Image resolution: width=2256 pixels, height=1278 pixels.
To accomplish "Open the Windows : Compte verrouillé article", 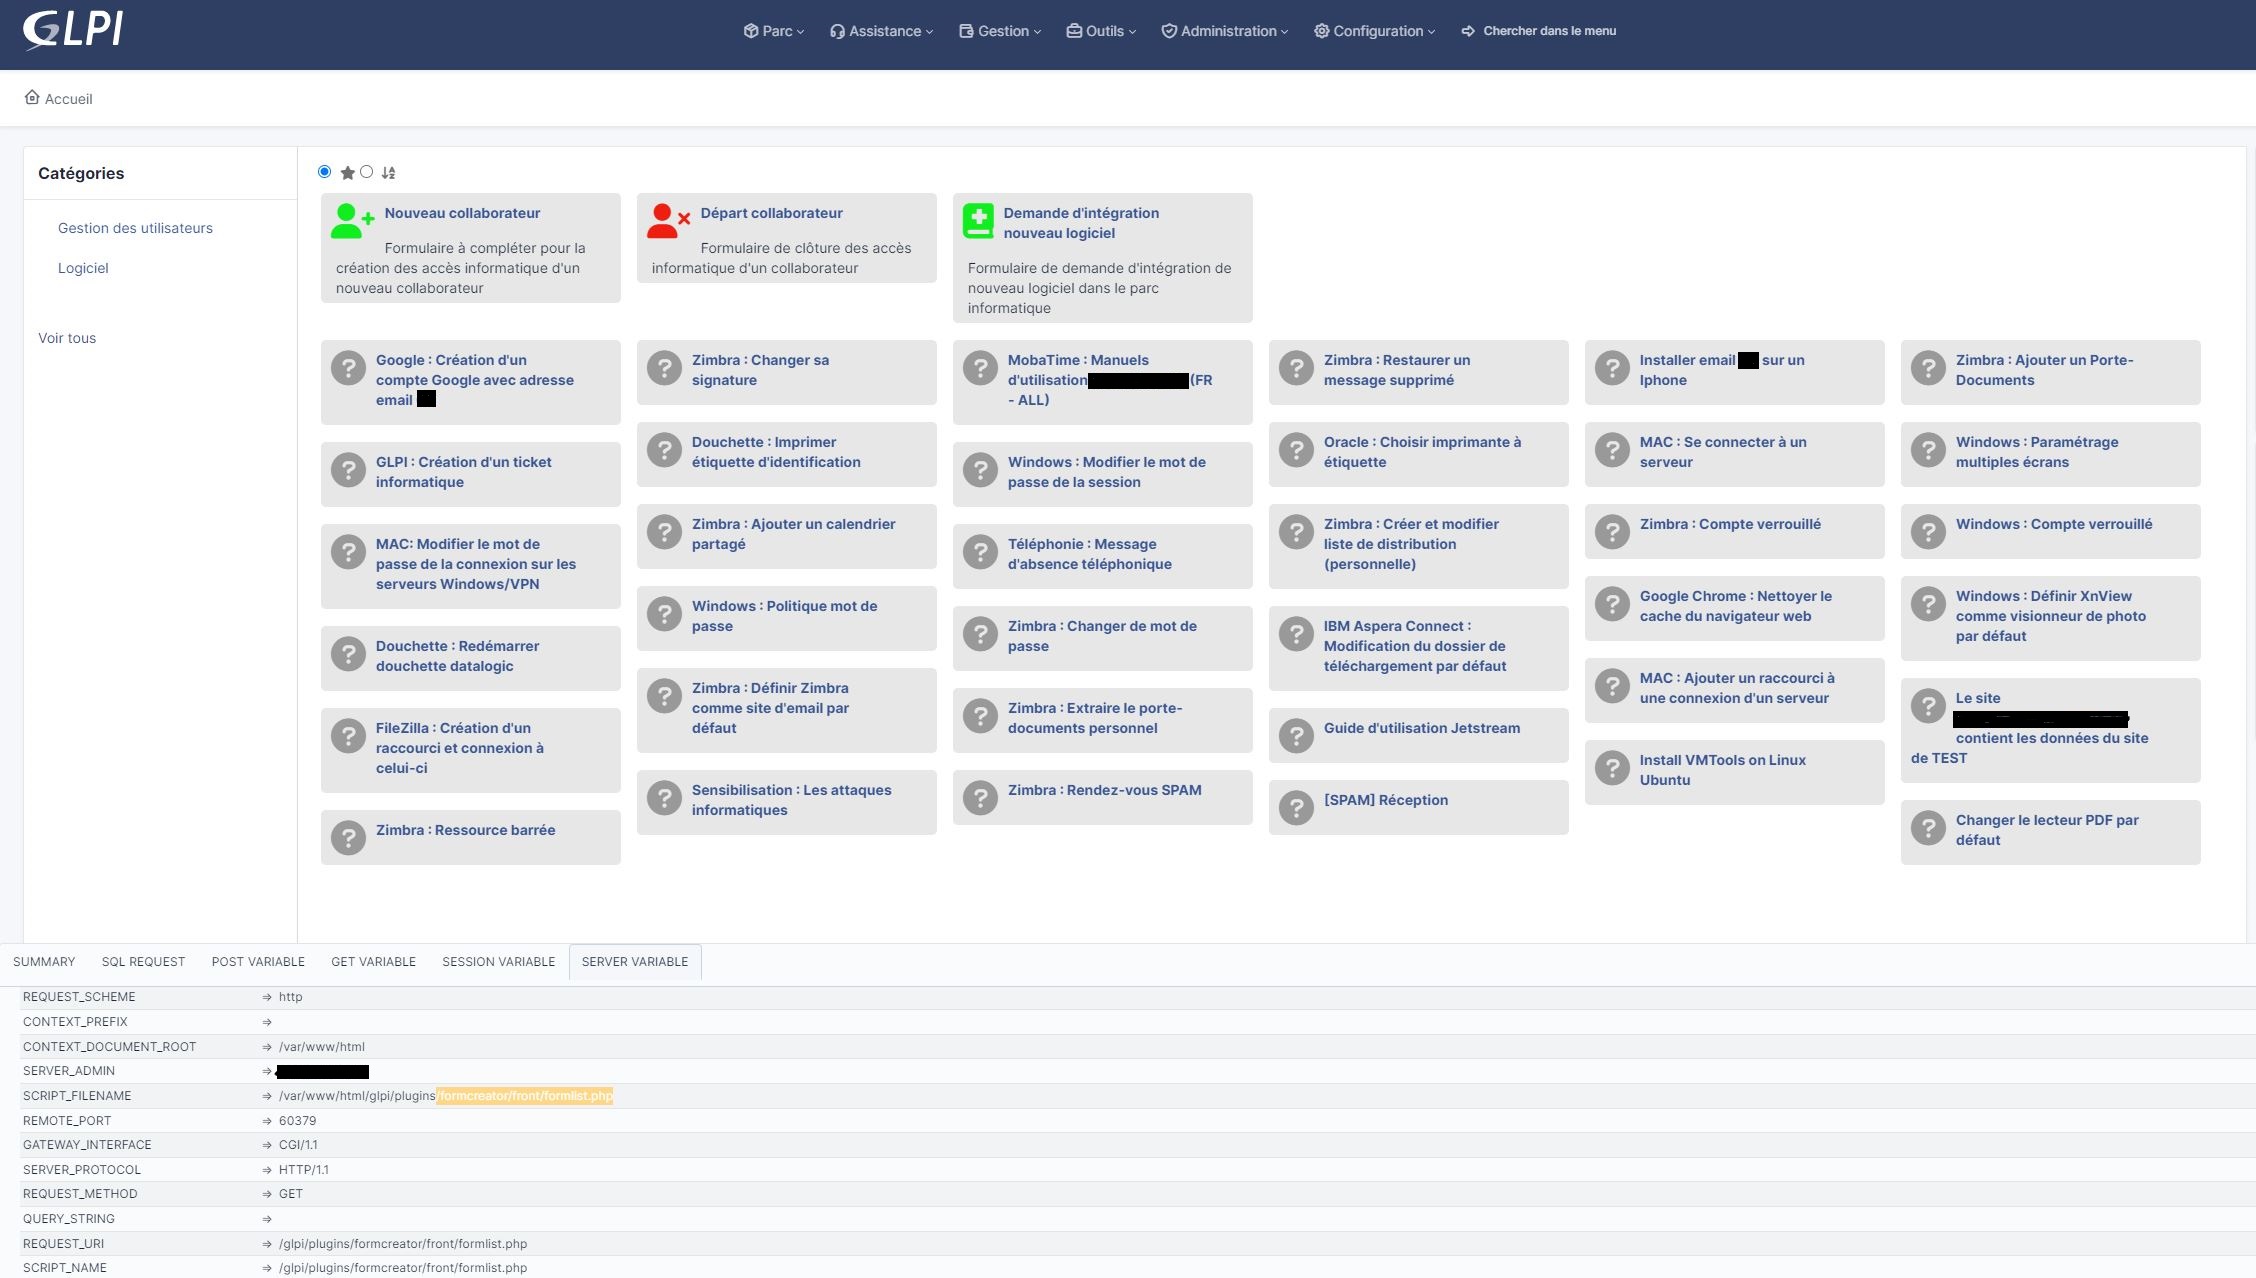I will [x=2053, y=524].
